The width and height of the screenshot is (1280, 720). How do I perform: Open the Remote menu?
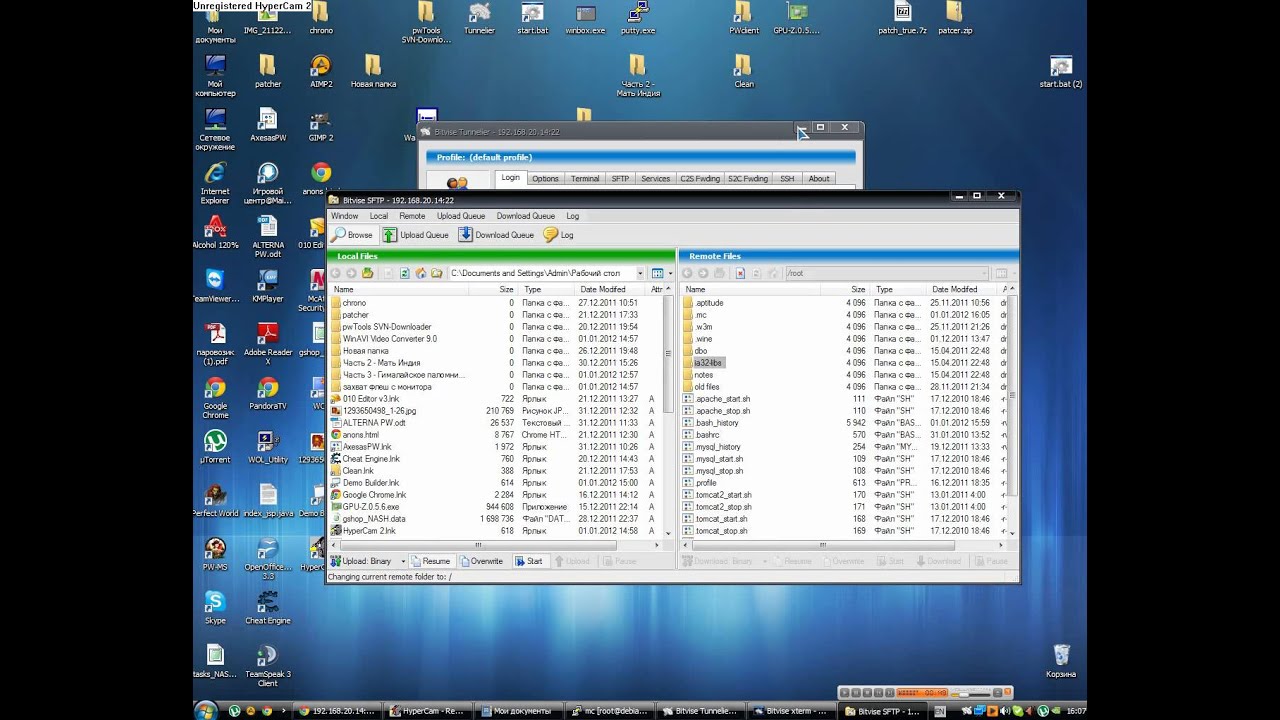click(412, 216)
